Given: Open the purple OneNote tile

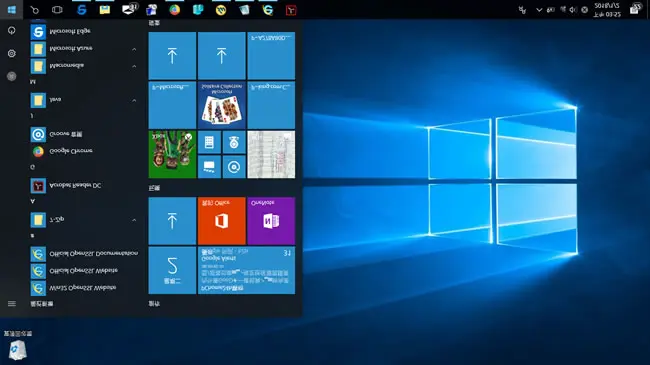Looking at the screenshot, I should (x=271, y=221).
